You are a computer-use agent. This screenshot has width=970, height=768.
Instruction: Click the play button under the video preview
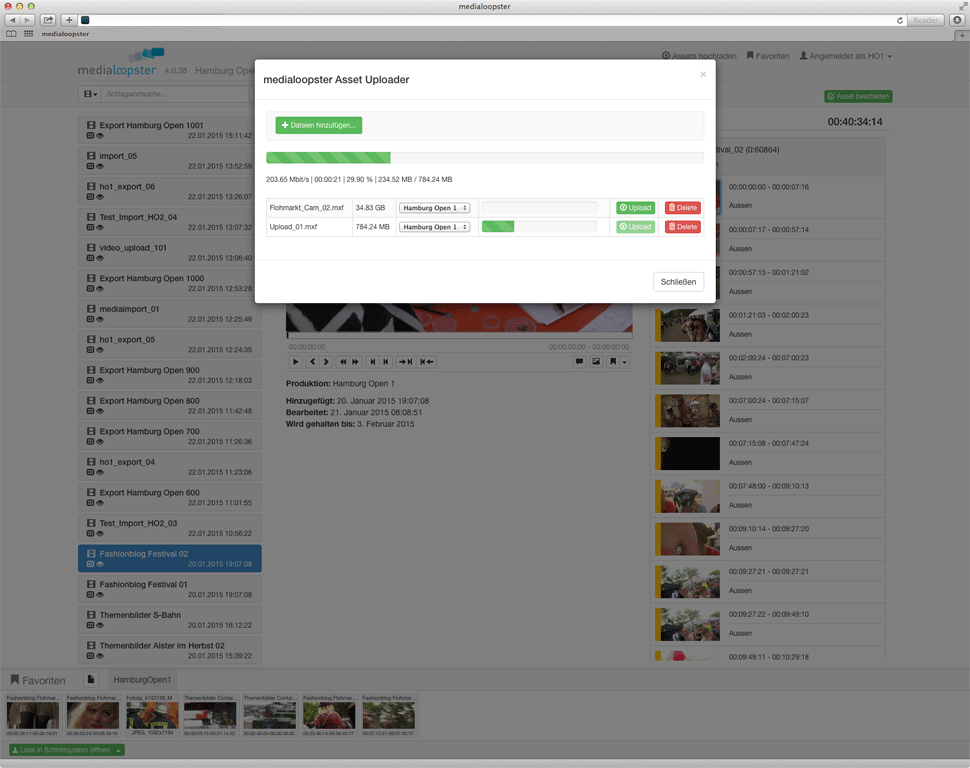pos(295,362)
